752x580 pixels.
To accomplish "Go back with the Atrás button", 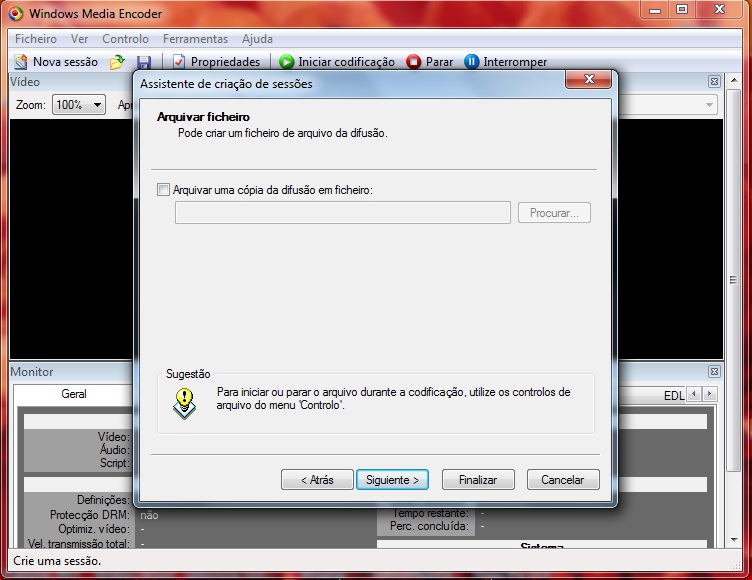I will pos(317,480).
